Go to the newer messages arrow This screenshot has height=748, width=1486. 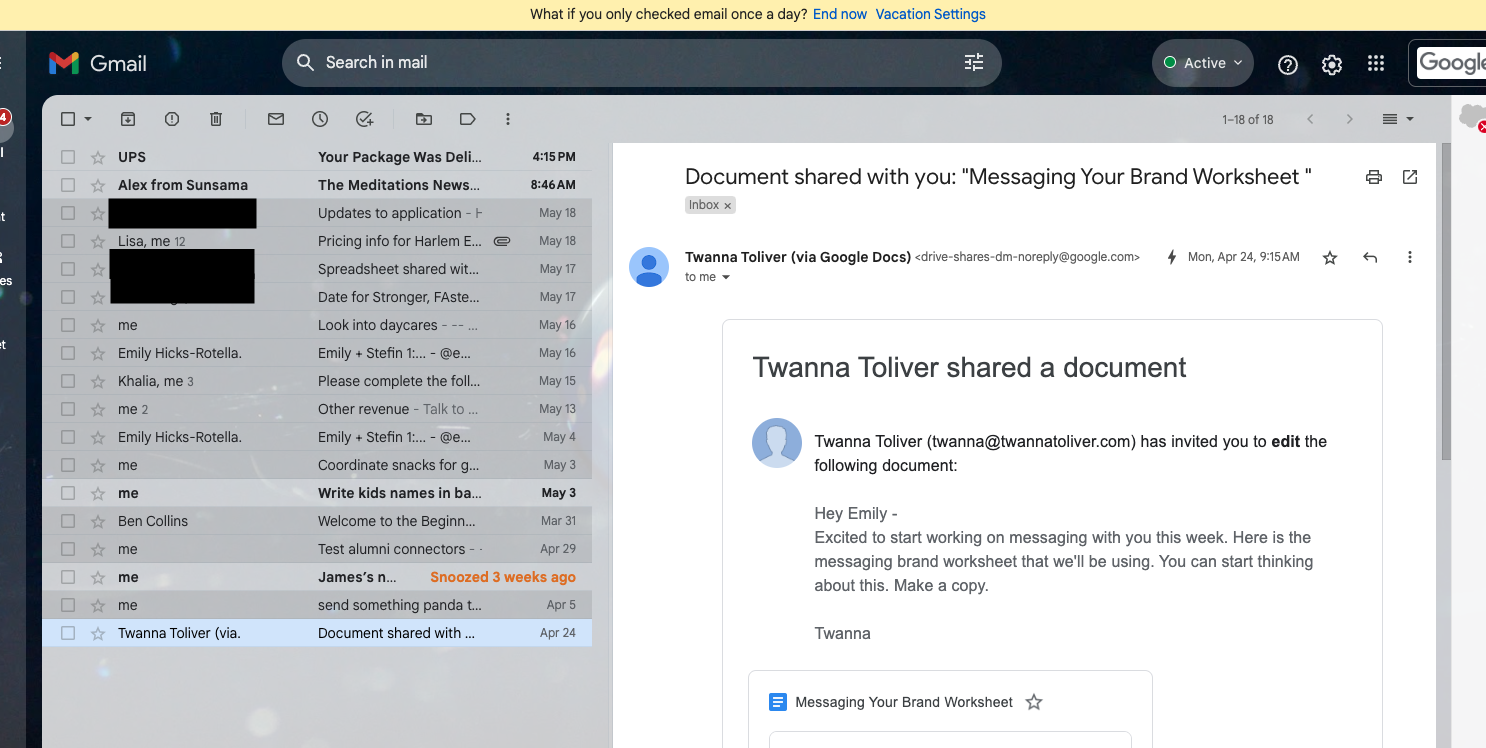pos(1310,119)
